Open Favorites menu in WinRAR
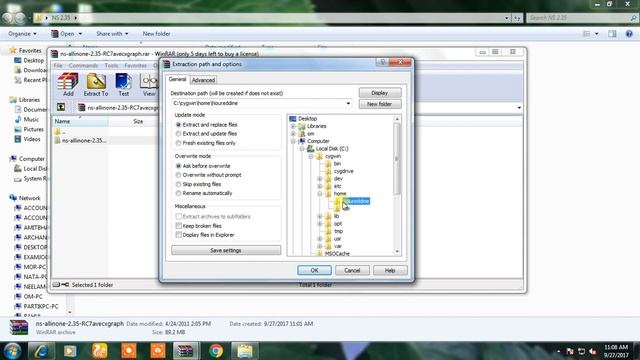640x360 pixels. [x=135, y=65]
